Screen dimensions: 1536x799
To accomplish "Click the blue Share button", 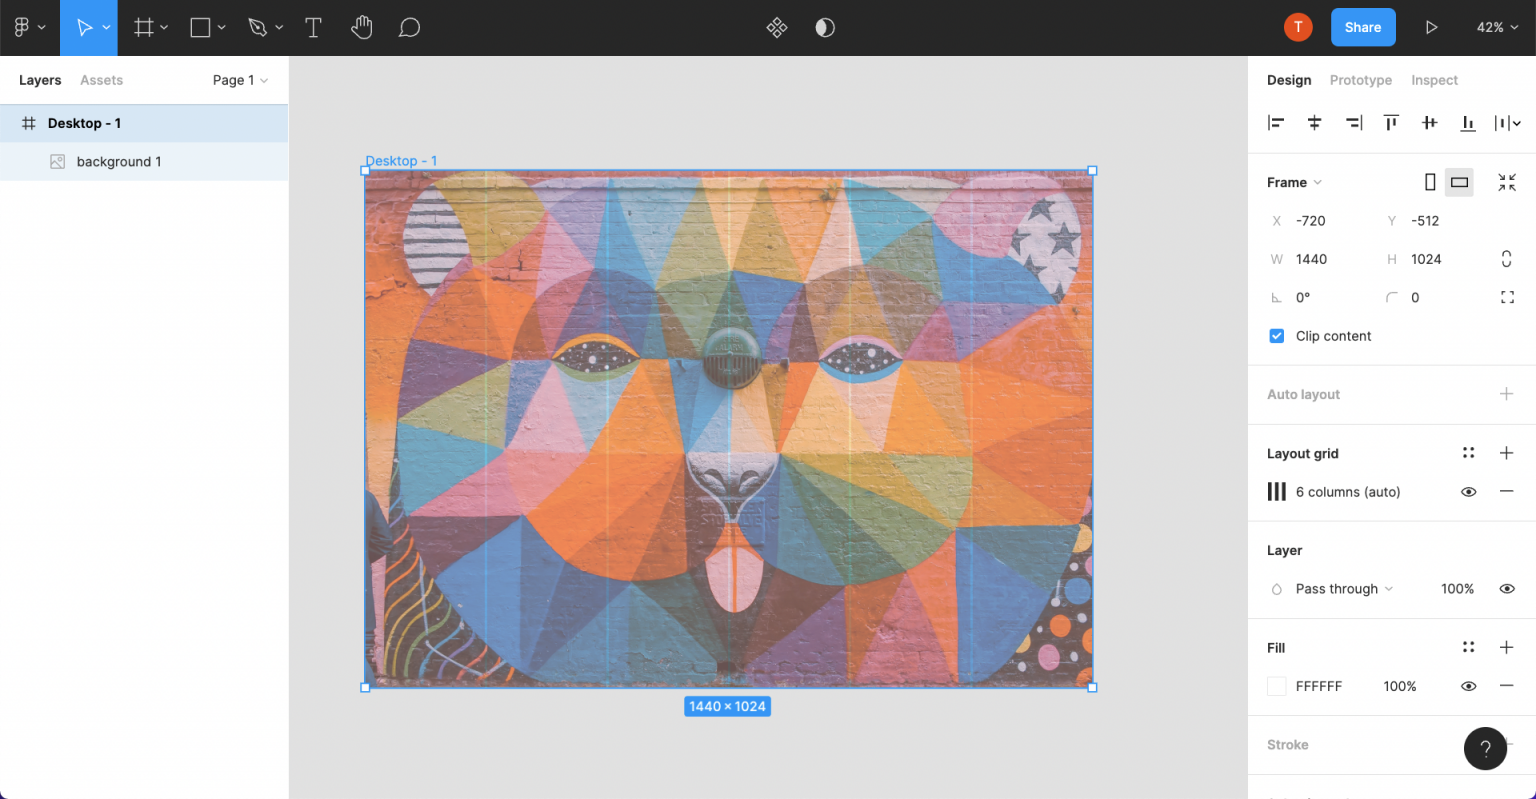I will 1362,28.
